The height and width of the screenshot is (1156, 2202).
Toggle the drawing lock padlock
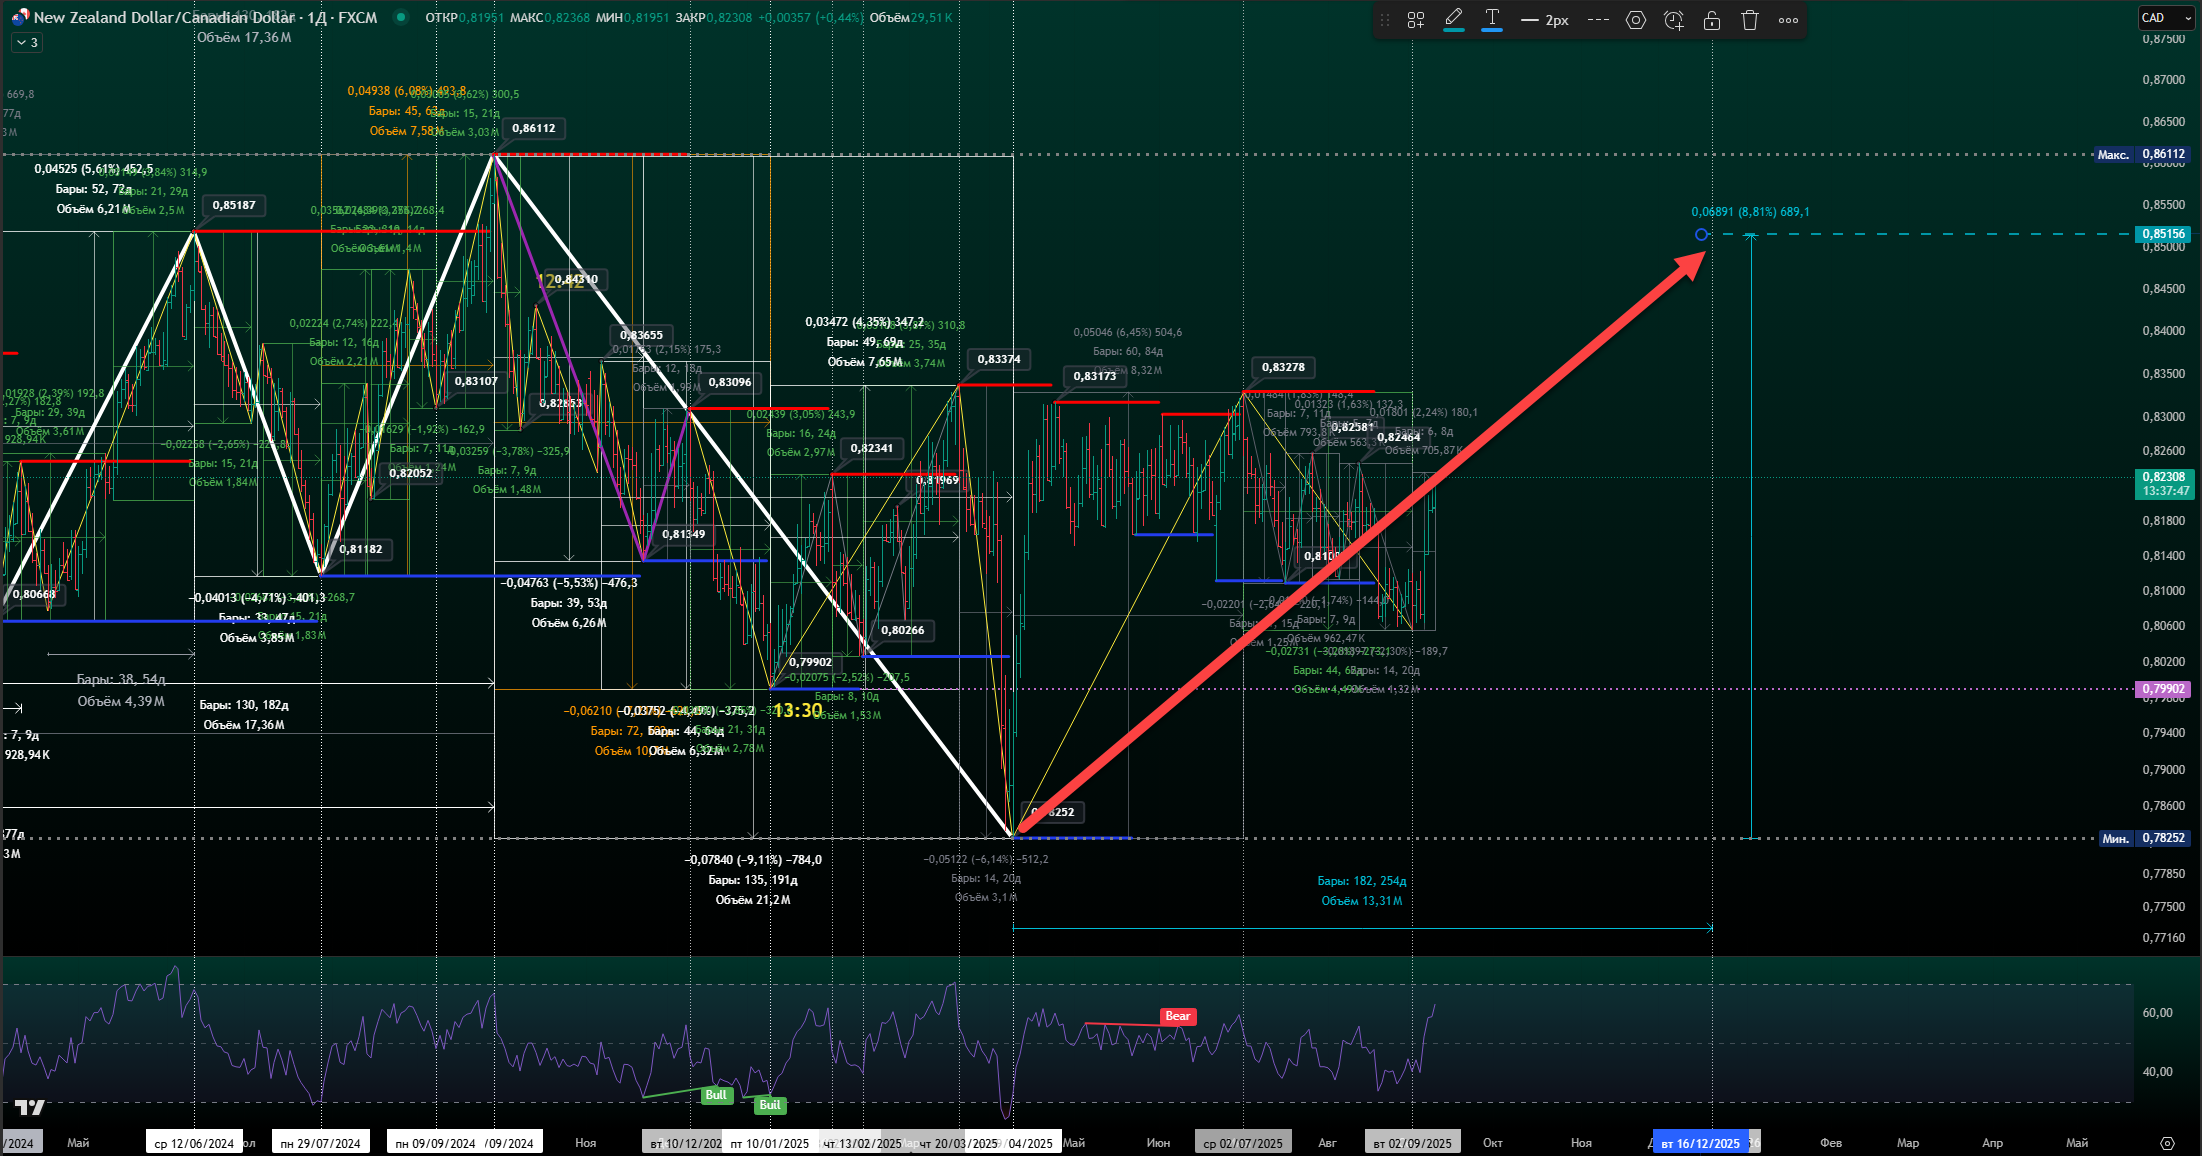coord(1712,20)
